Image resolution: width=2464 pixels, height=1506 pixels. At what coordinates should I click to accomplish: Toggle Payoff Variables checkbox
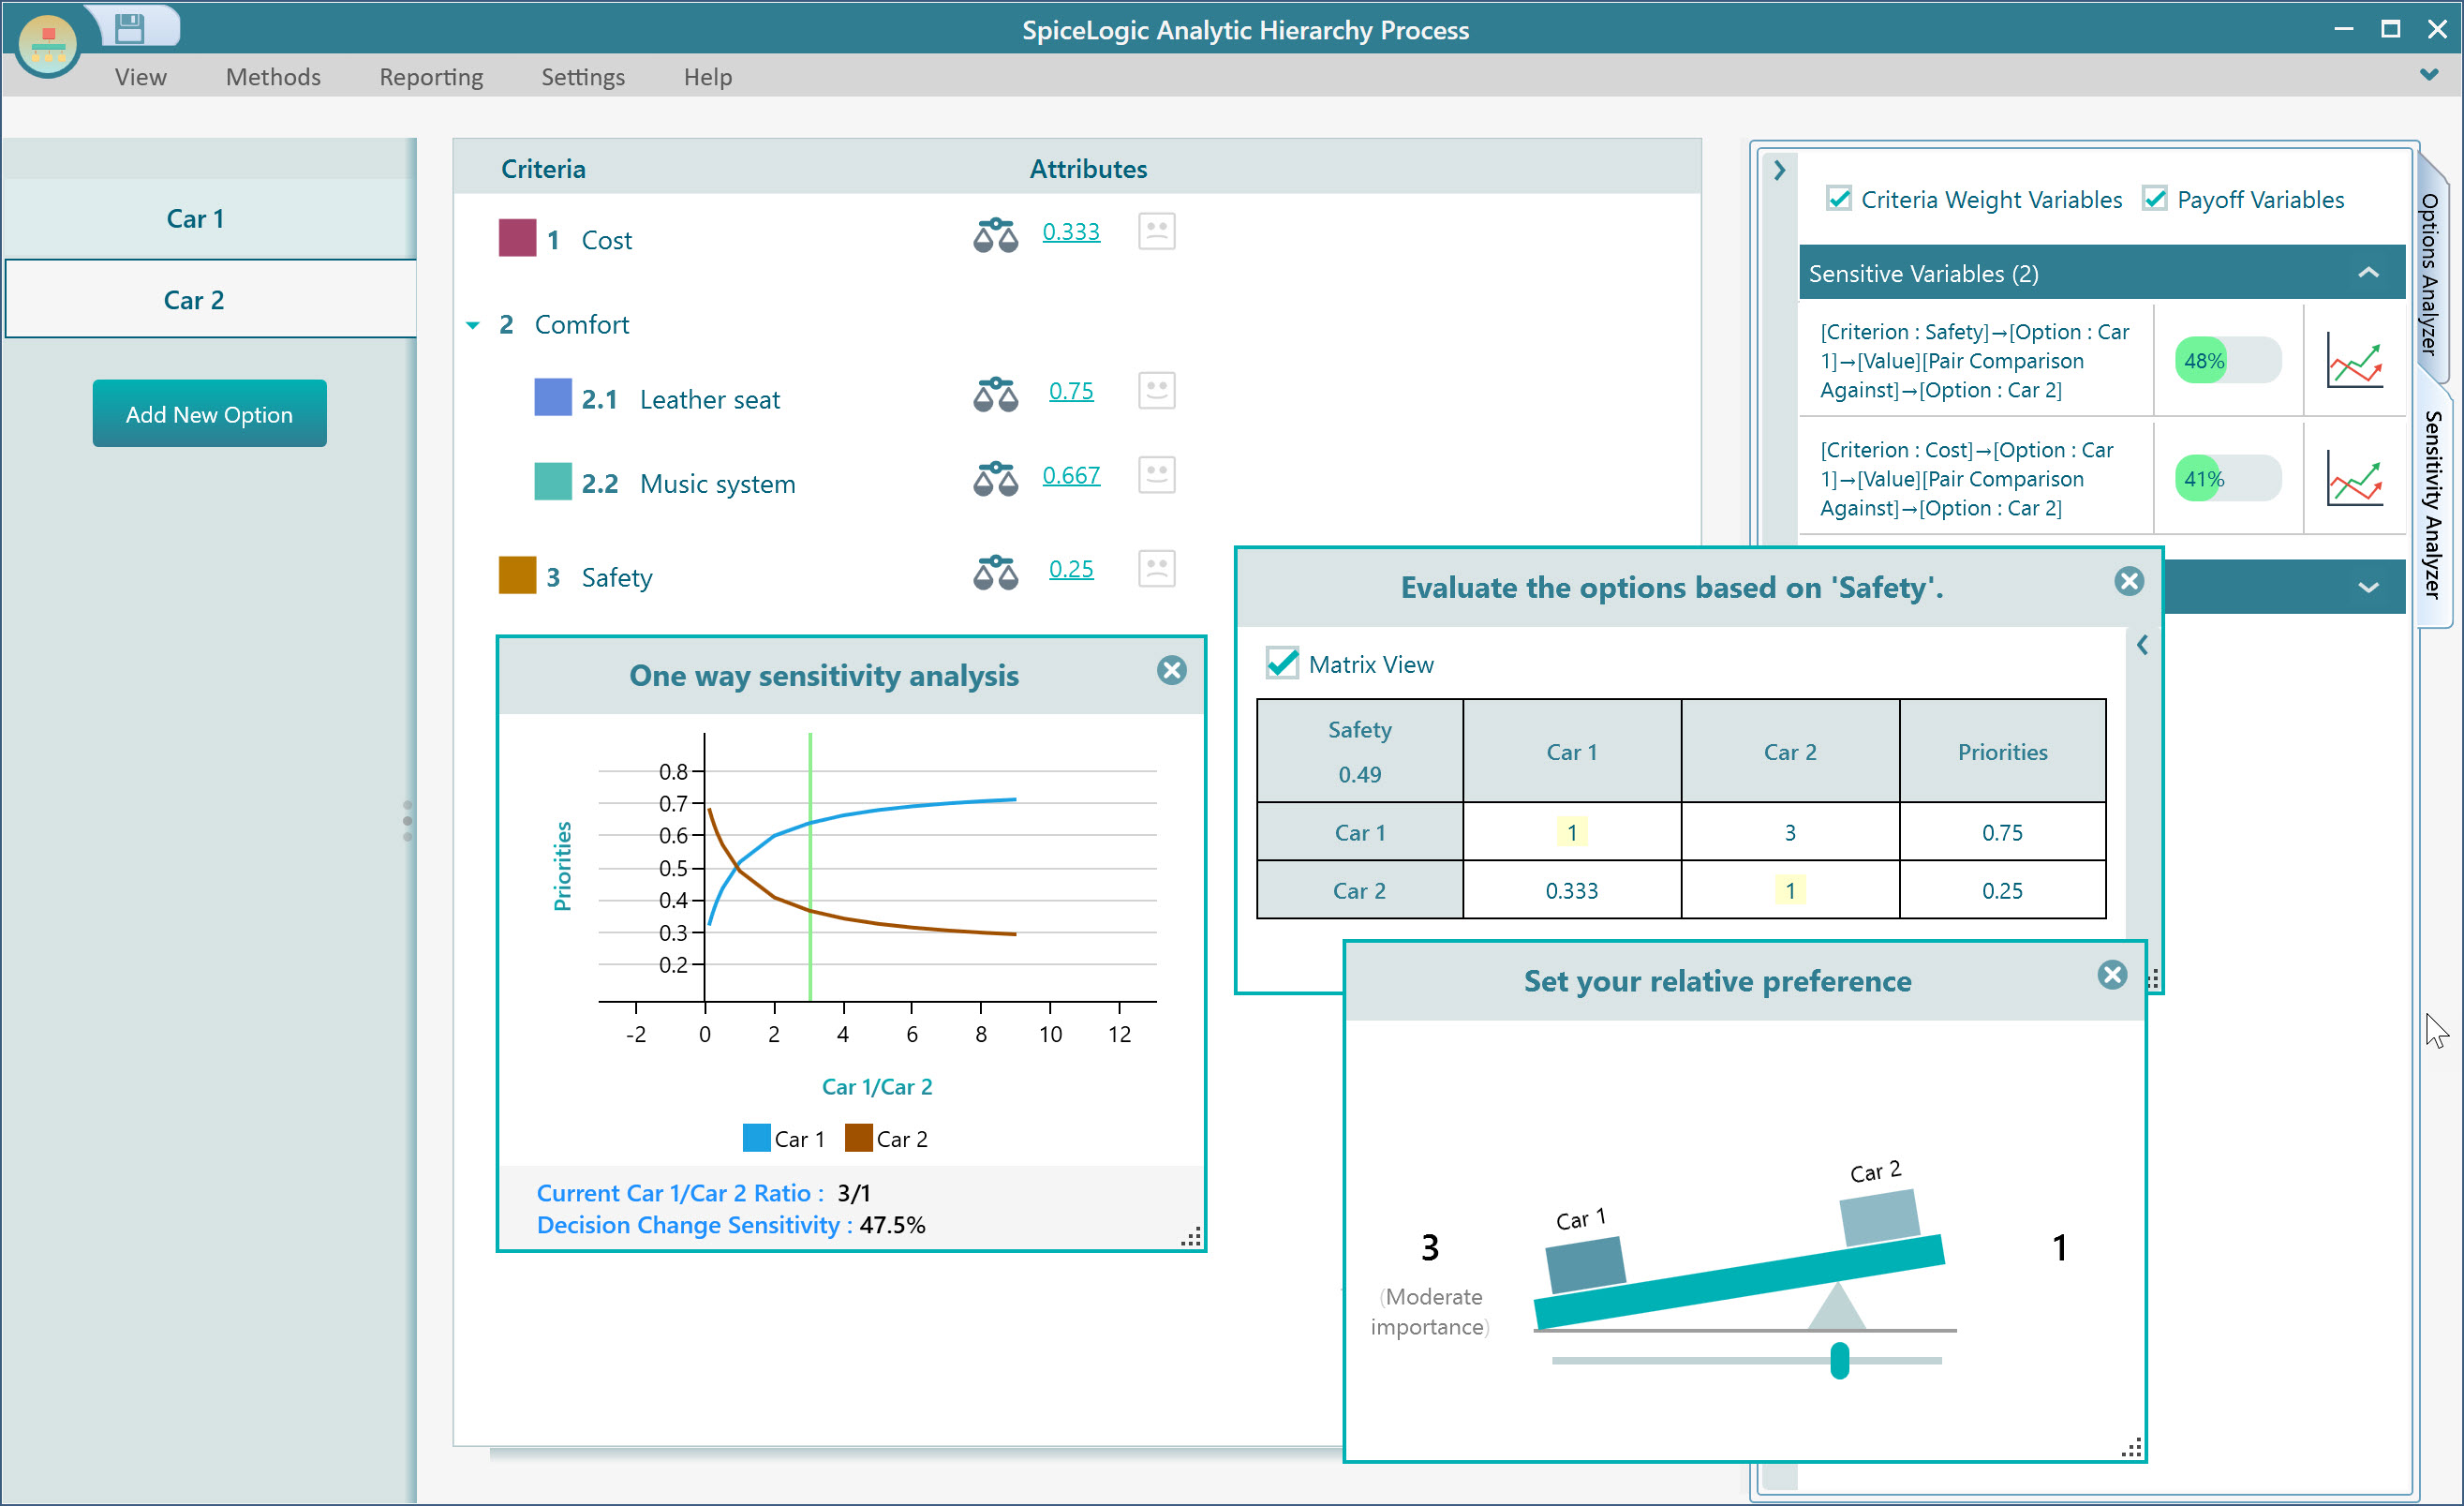coord(2154,199)
